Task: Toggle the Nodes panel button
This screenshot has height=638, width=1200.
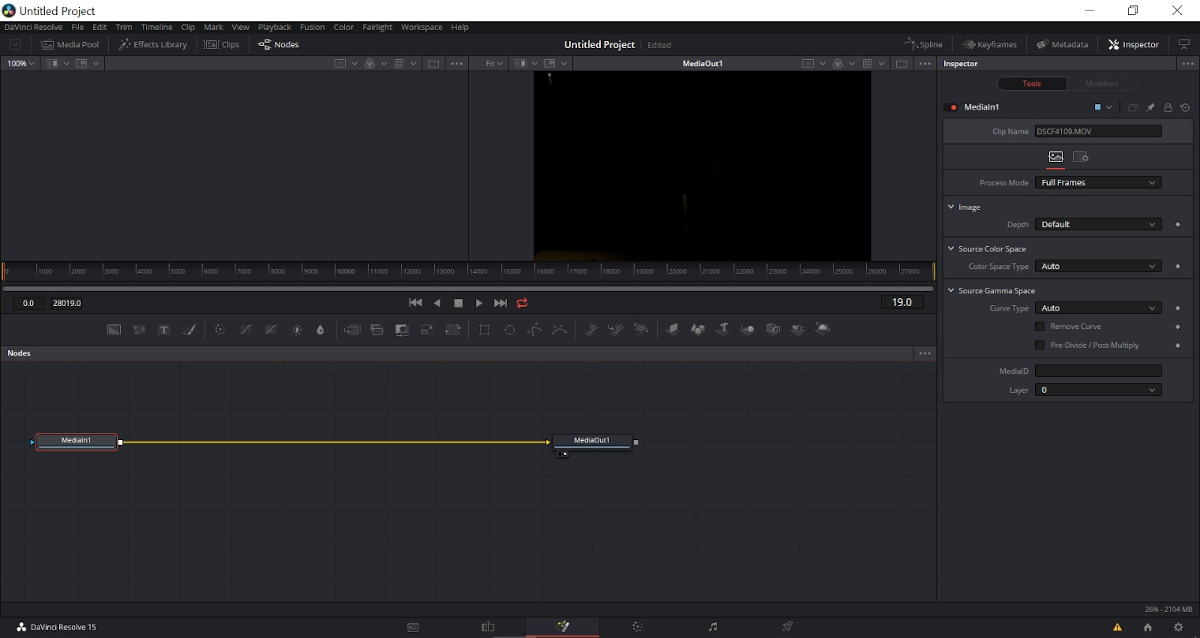Action: pos(278,44)
